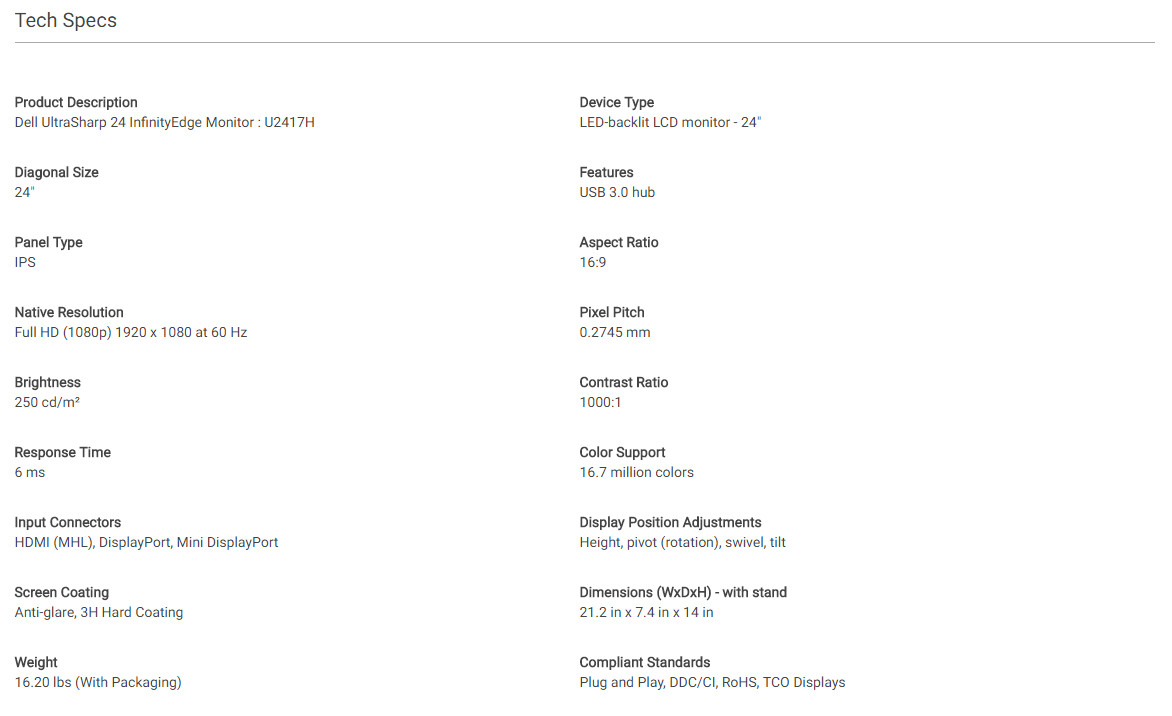Select the Device Type label

[x=617, y=102]
